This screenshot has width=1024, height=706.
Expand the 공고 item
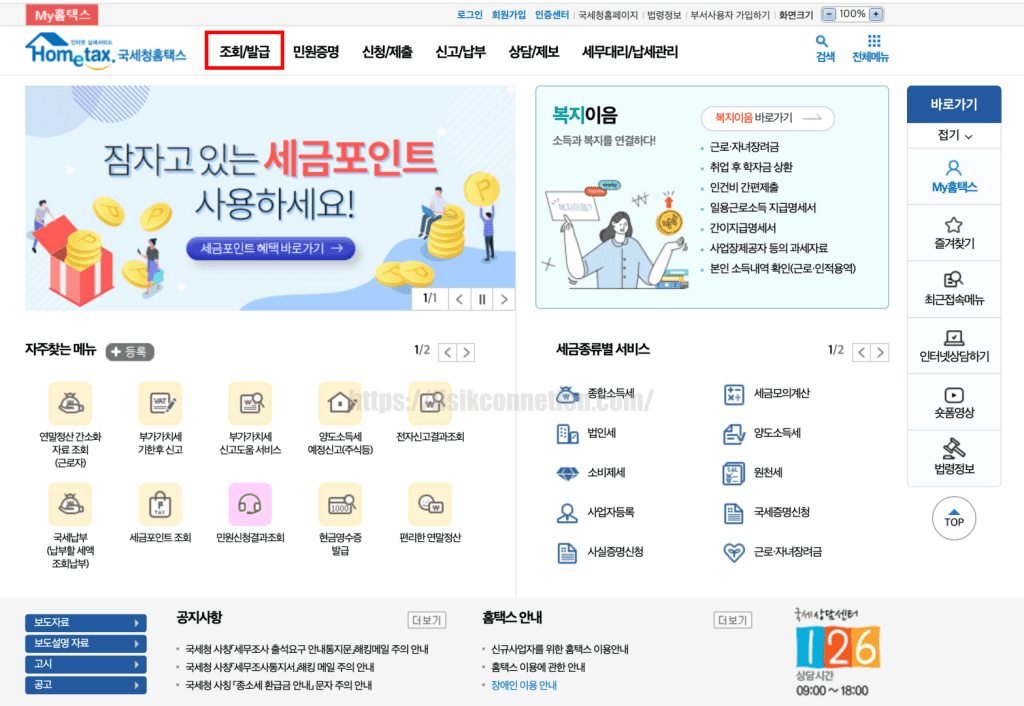click(x=86, y=685)
